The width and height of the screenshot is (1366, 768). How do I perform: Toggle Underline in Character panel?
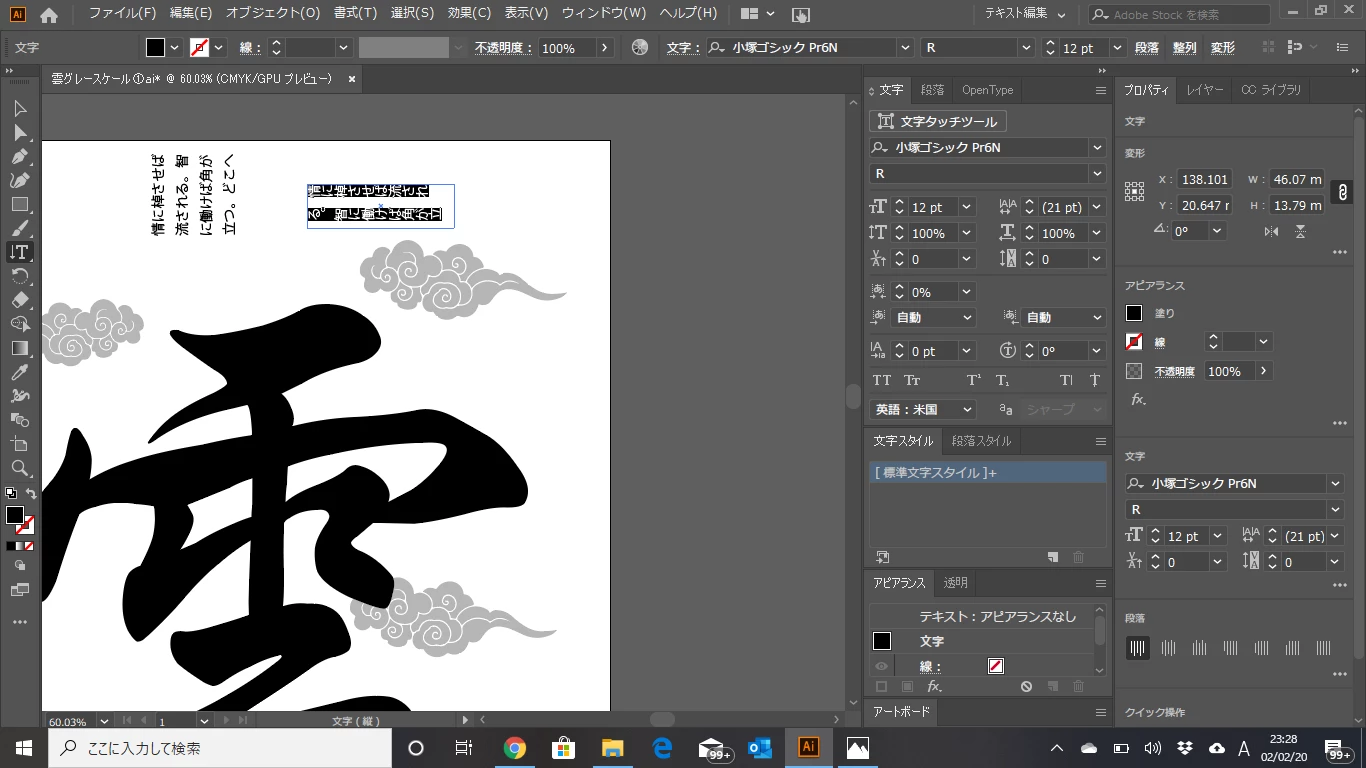[1066, 380]
